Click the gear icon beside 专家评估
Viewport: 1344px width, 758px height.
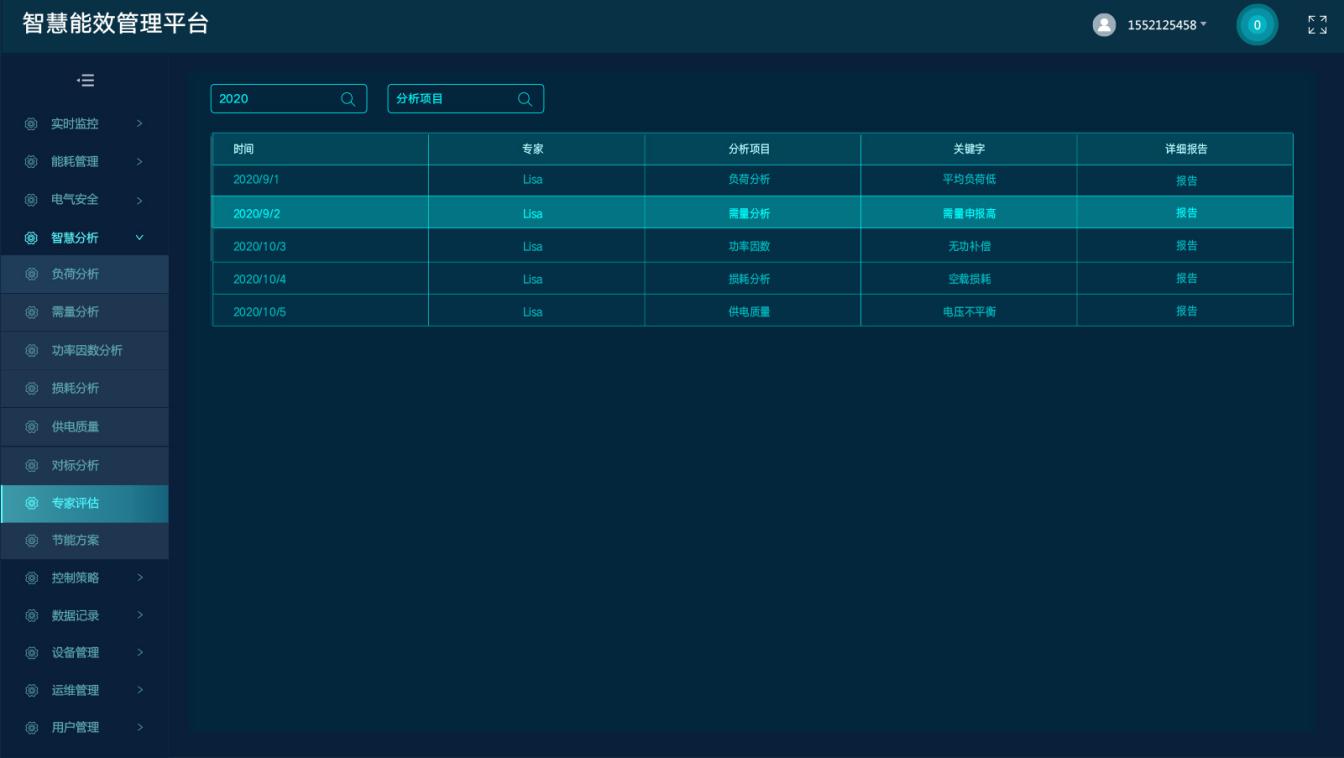pyautogui.click(x=31, y=504)
